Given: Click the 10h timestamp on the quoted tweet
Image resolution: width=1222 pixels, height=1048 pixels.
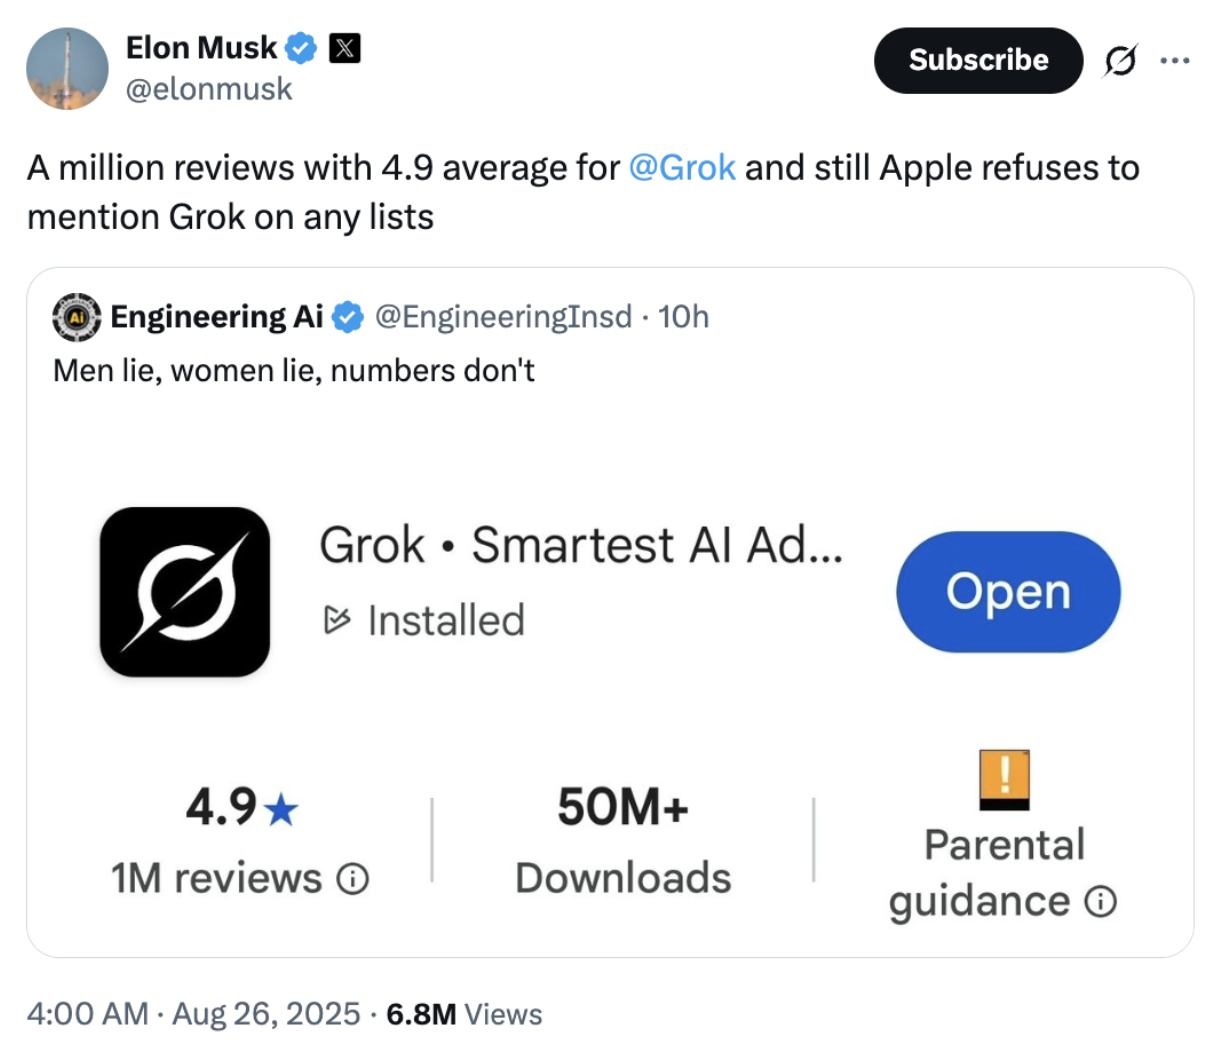Looking at the screenshot, I should pyautogui.click(x=684, y=316).
